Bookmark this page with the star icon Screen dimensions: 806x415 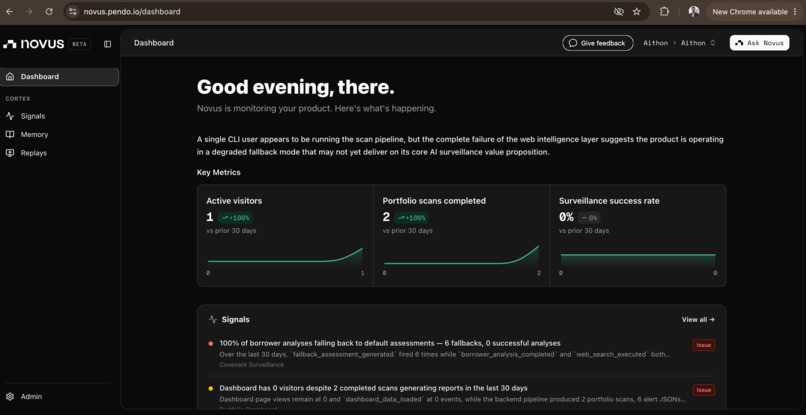pos(636,11)
